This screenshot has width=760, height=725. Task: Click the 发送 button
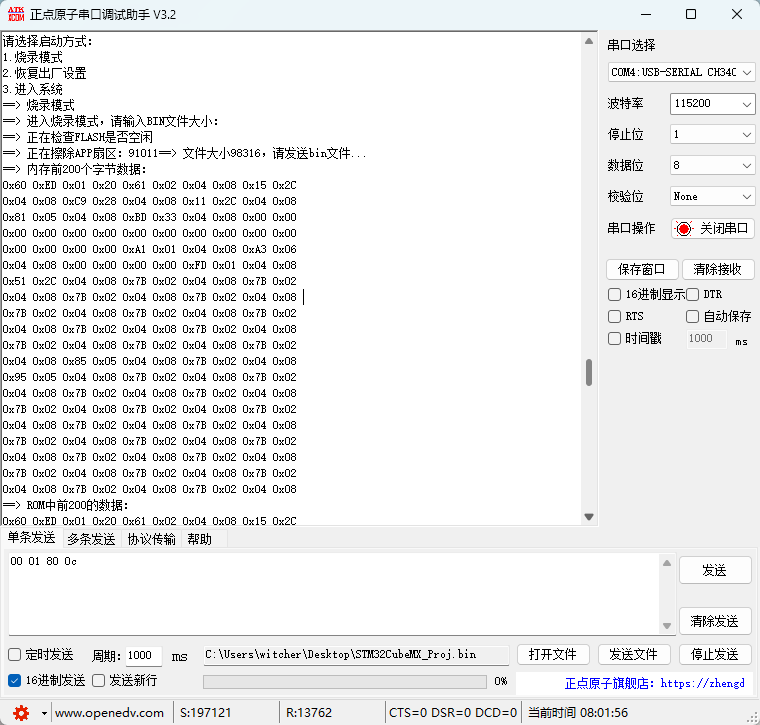coord(715,570)
